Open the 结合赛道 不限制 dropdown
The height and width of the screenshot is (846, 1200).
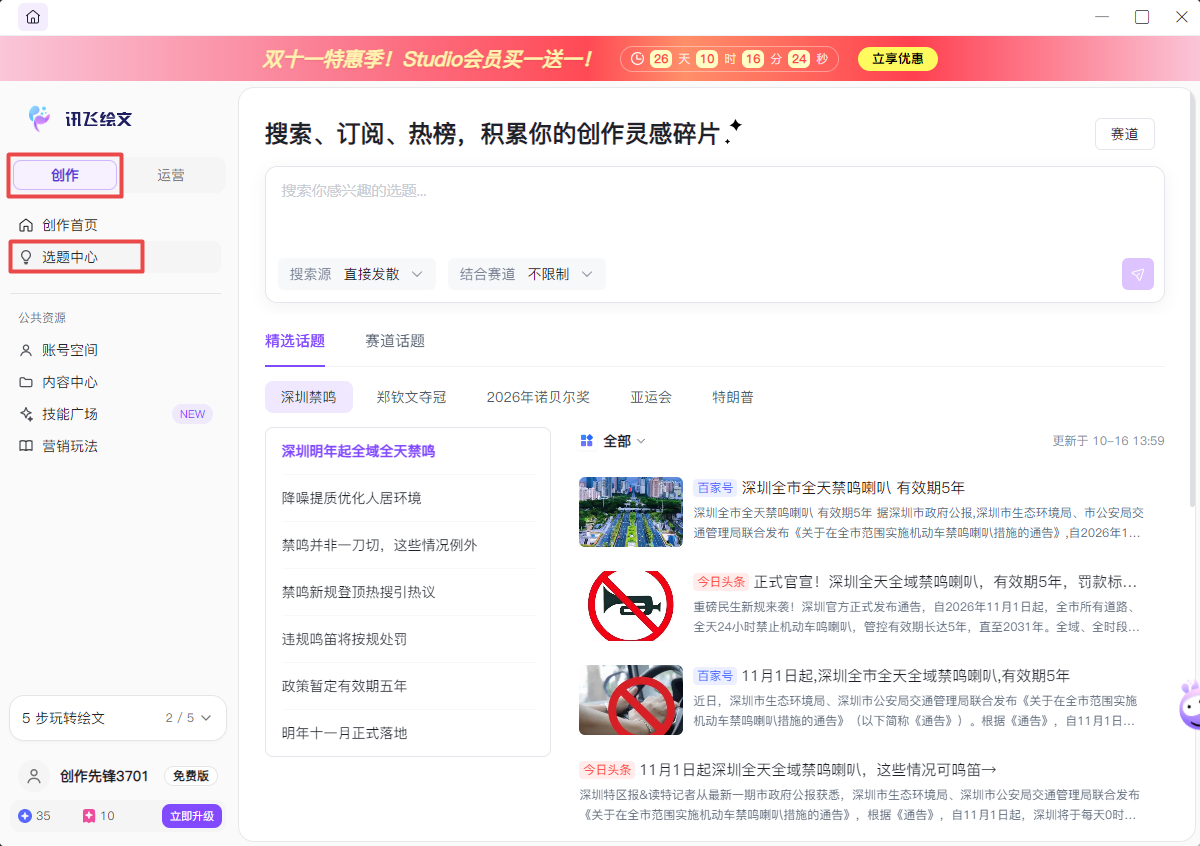point(527,274)
